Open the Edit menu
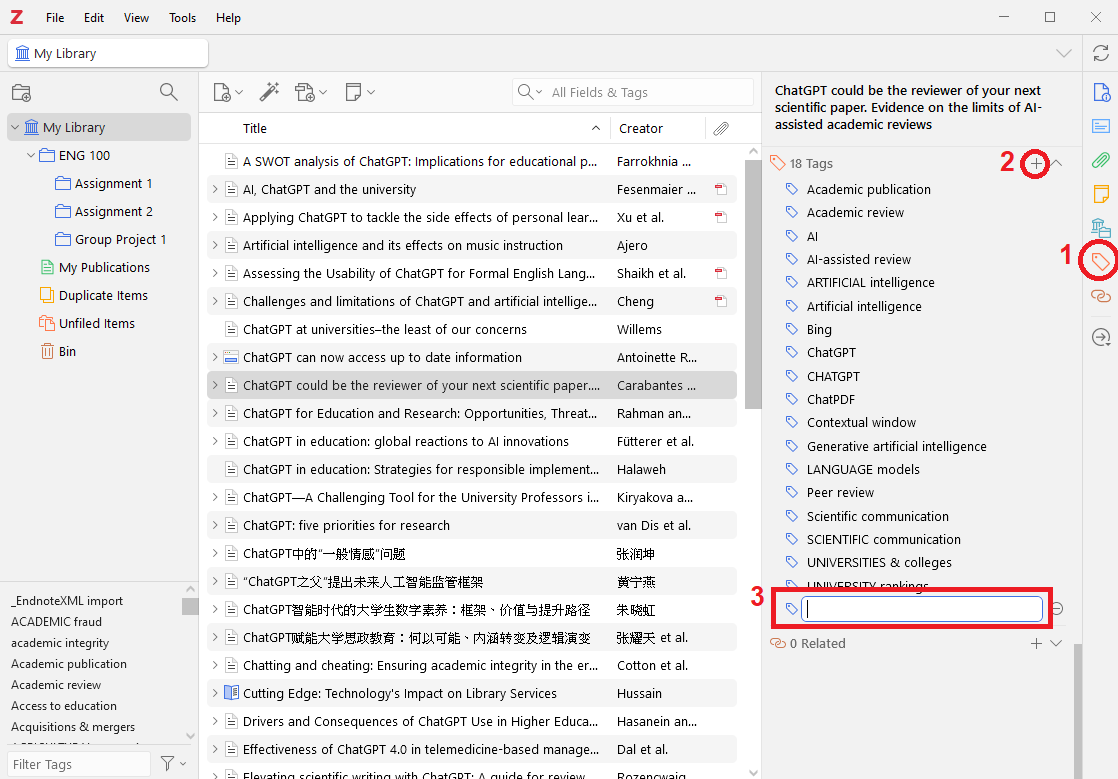Viewport: 1118px width, 779px height. coord(94,18)
